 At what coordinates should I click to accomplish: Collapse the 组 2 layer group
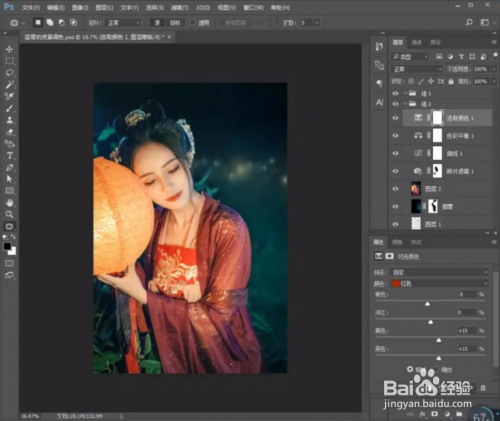tap(405, 104)
